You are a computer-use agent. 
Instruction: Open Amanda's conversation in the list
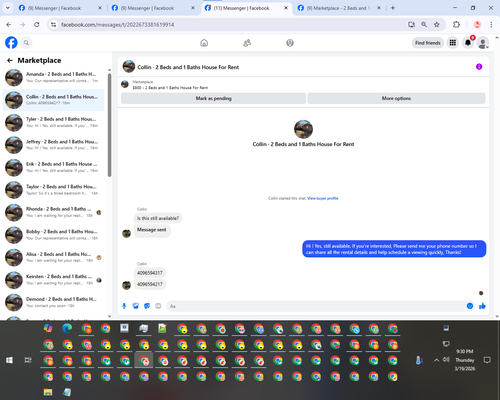click(x=53, y=77)
